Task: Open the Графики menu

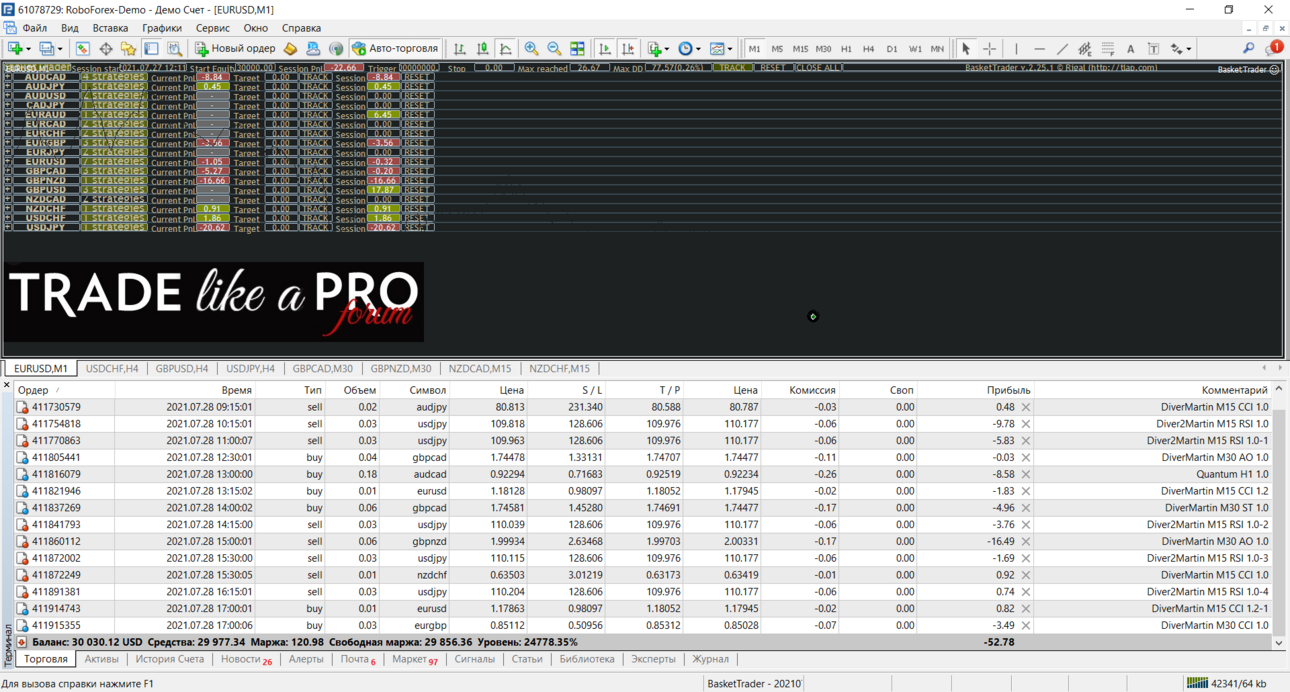Action: click(161, 28)
